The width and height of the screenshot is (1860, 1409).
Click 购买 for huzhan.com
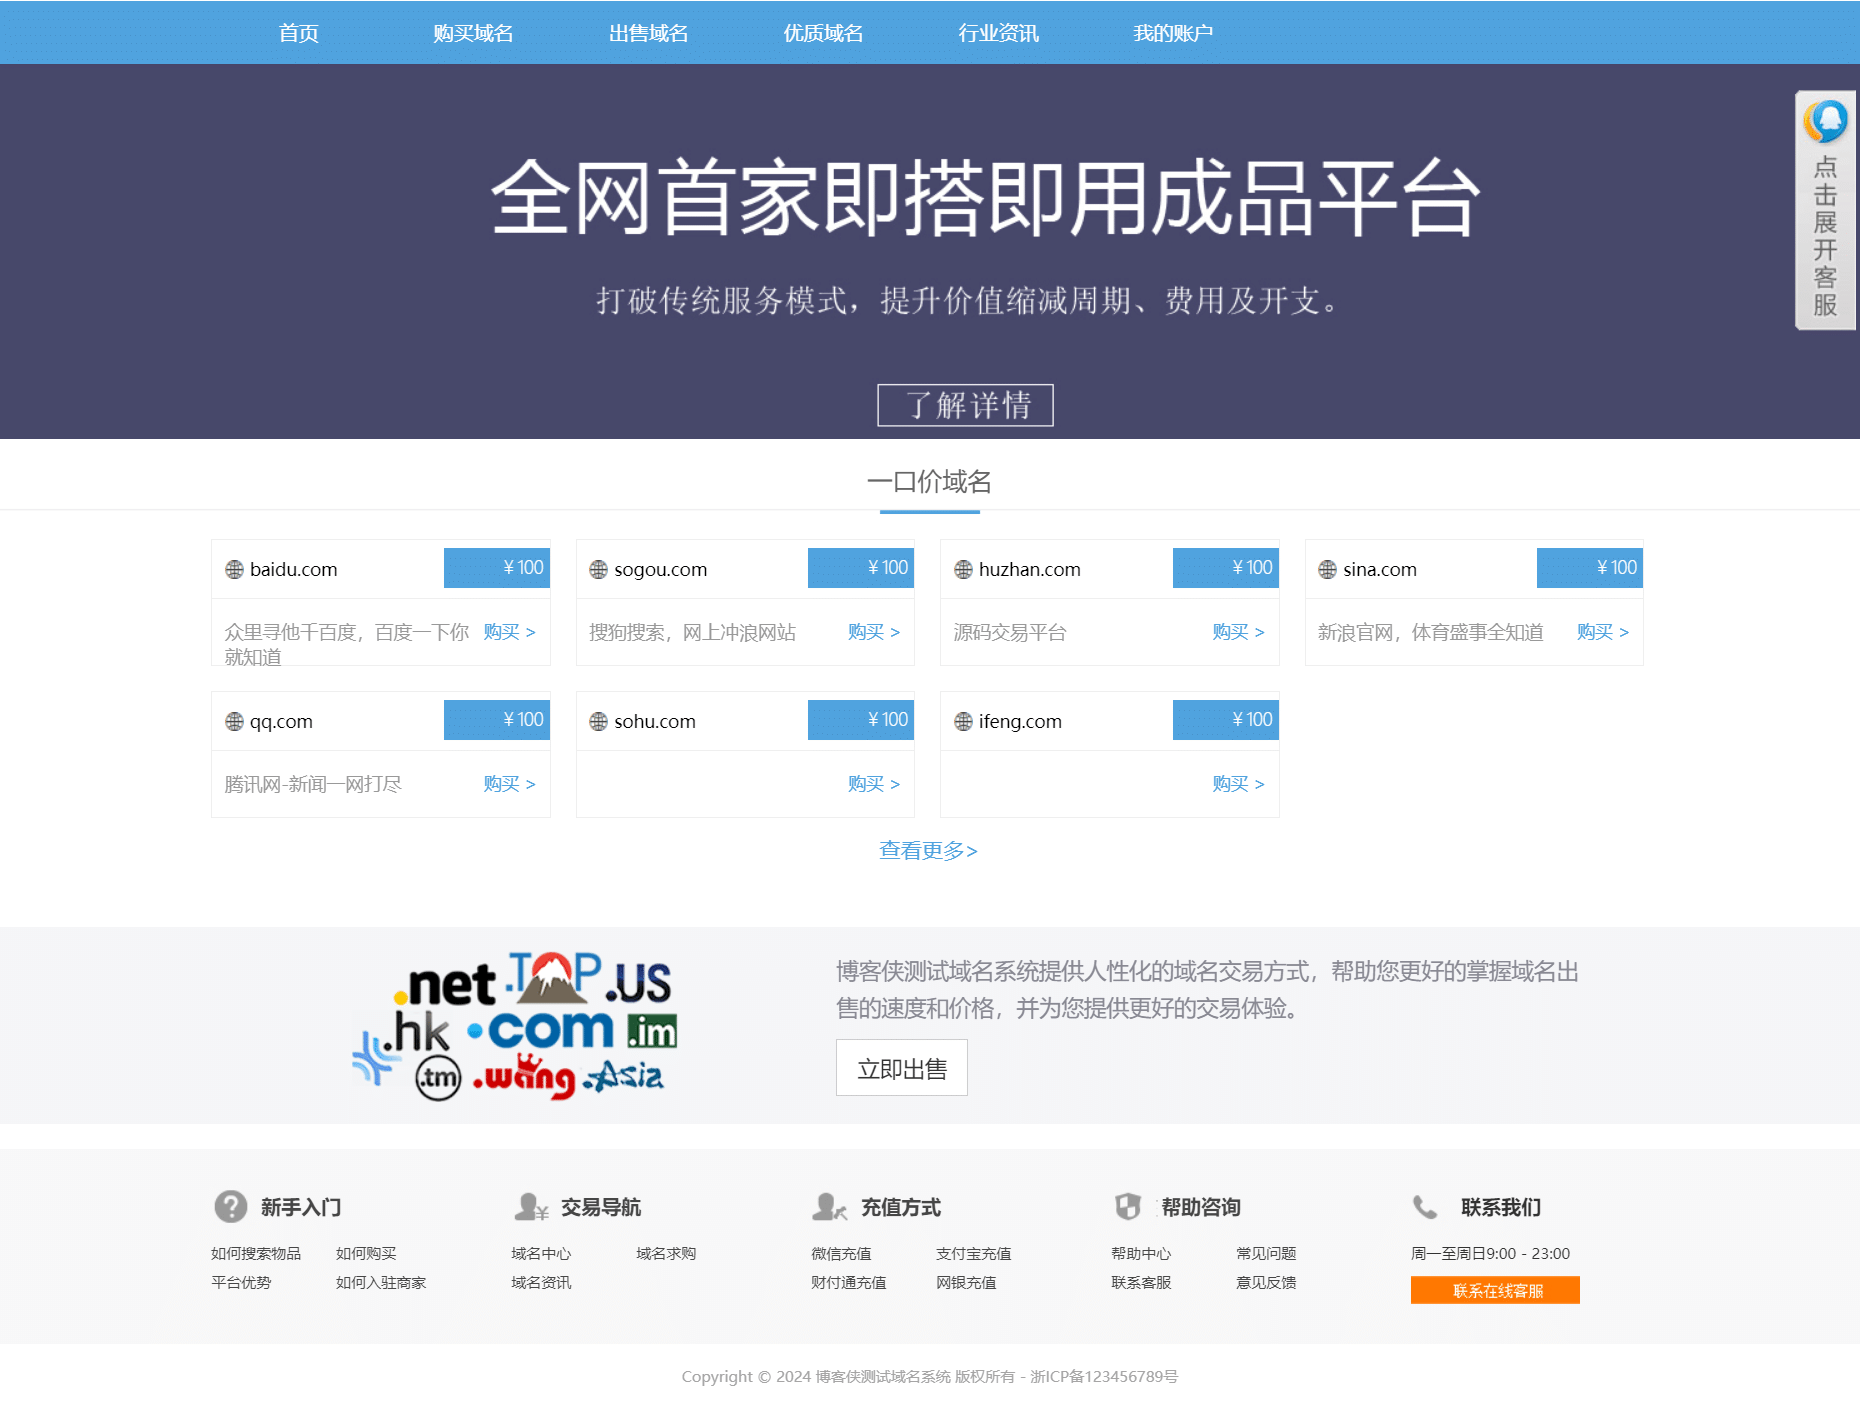tap(1238, 632)
